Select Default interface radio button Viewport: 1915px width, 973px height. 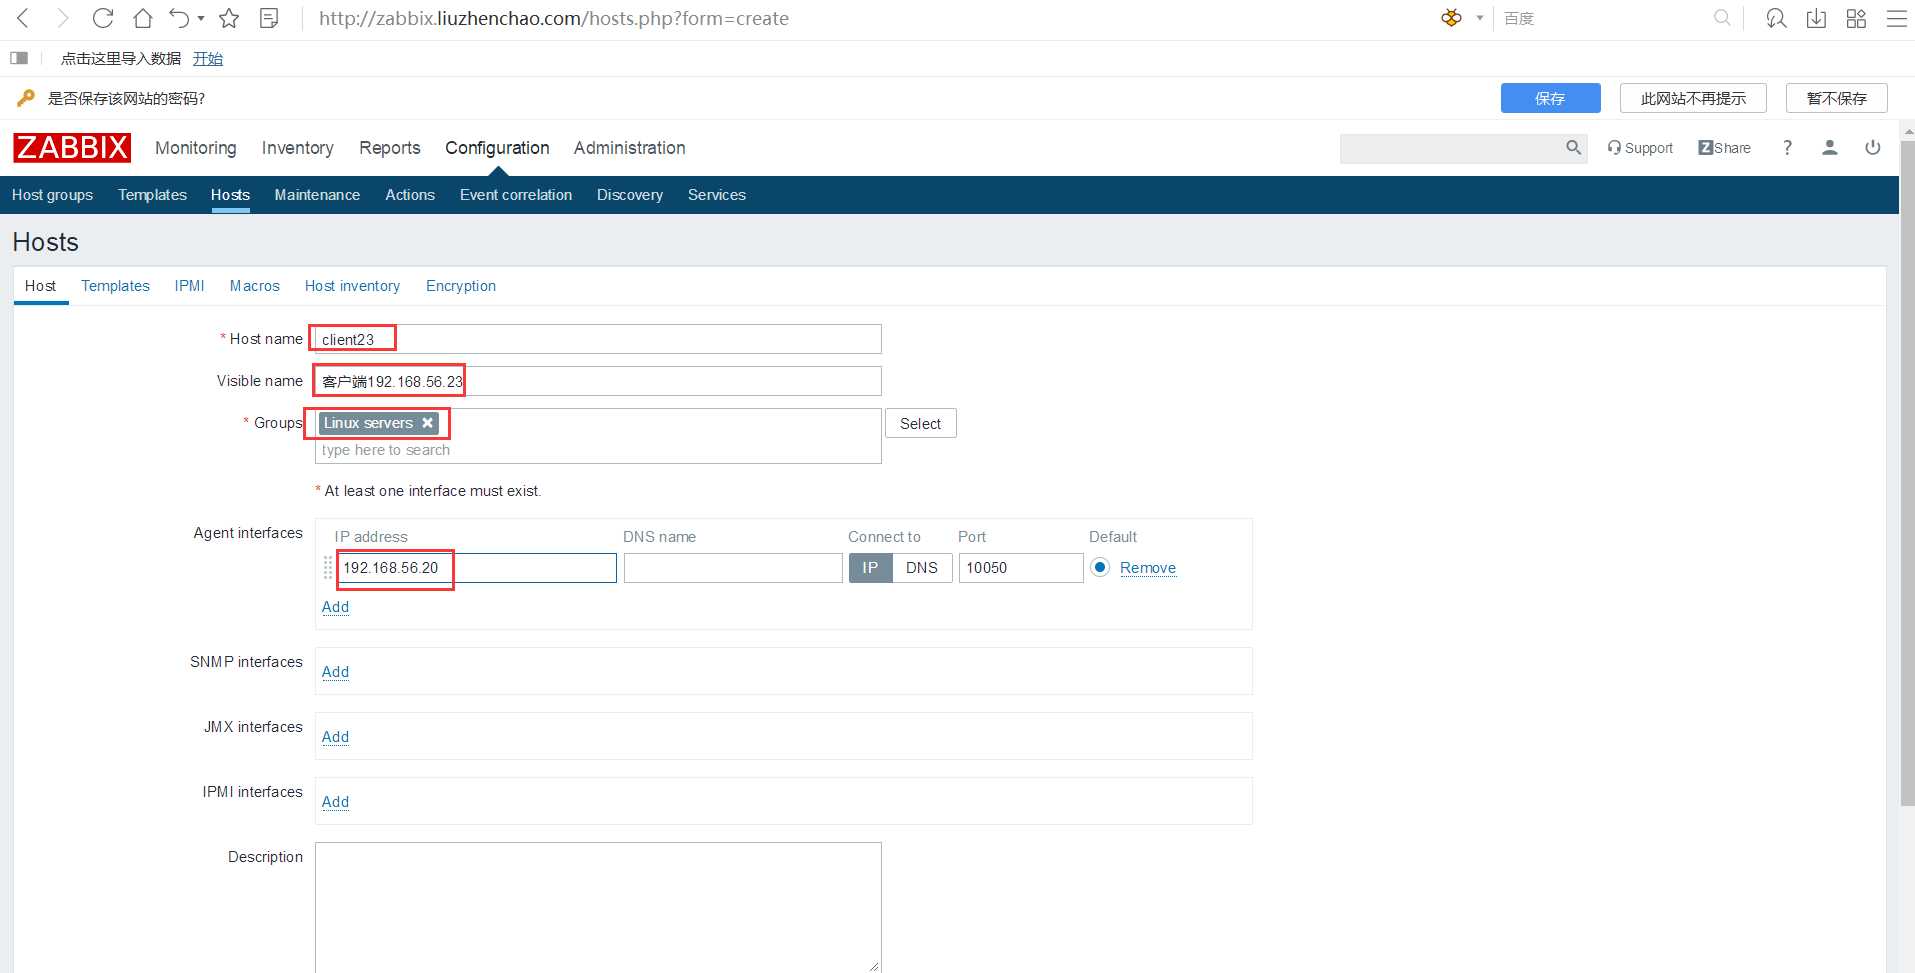click(x=1100, y=568)
